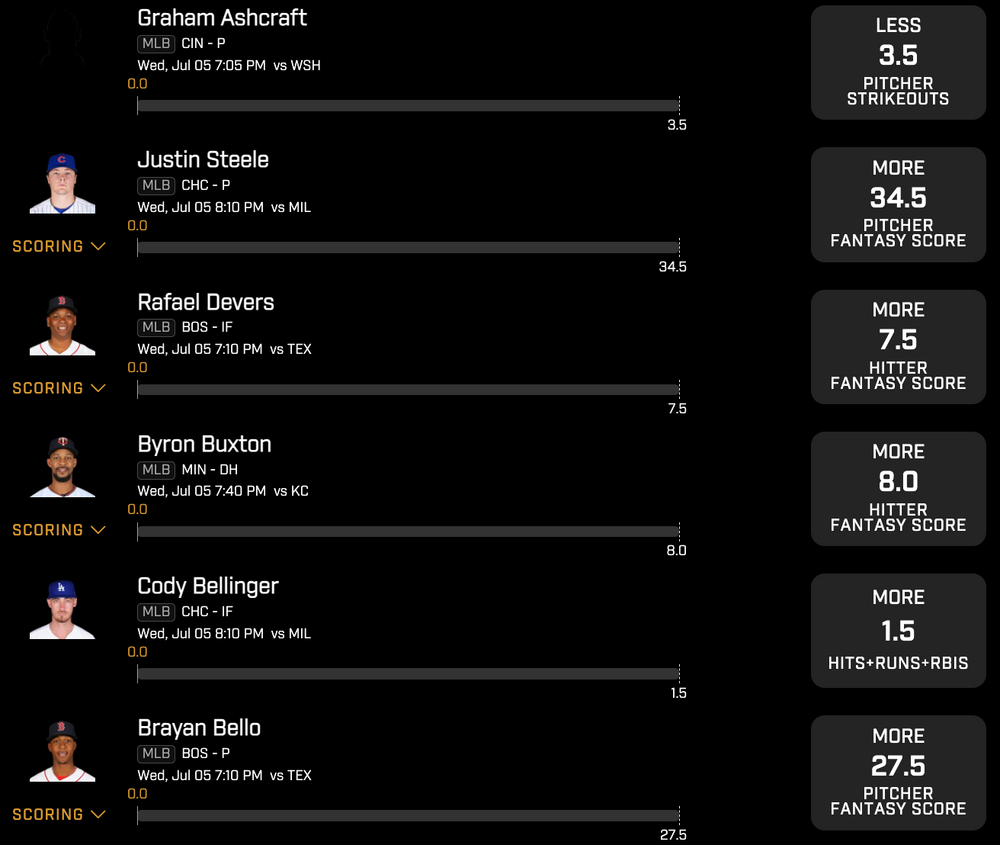This screenshot has width=1000, height=845.
Task: Expand Scoring dropdown for Rafael Devers
Action: (59, 388)
